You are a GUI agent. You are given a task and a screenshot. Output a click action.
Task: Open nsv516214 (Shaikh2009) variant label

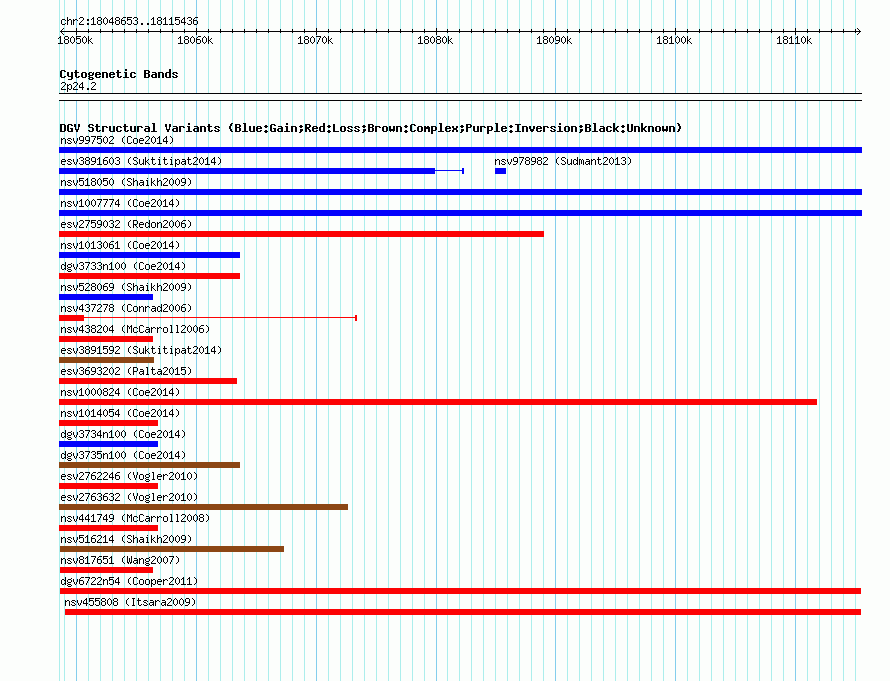pos(126,539)
